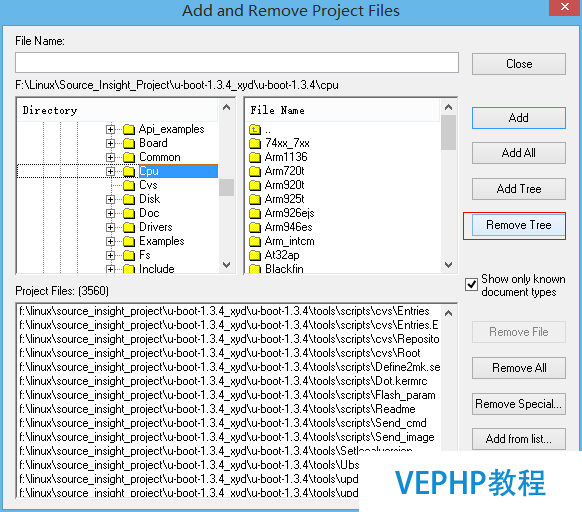Select the Arm920t folder icon
Image resolution: width=582 pixels, height=512 pixels.
coord(255,185)
